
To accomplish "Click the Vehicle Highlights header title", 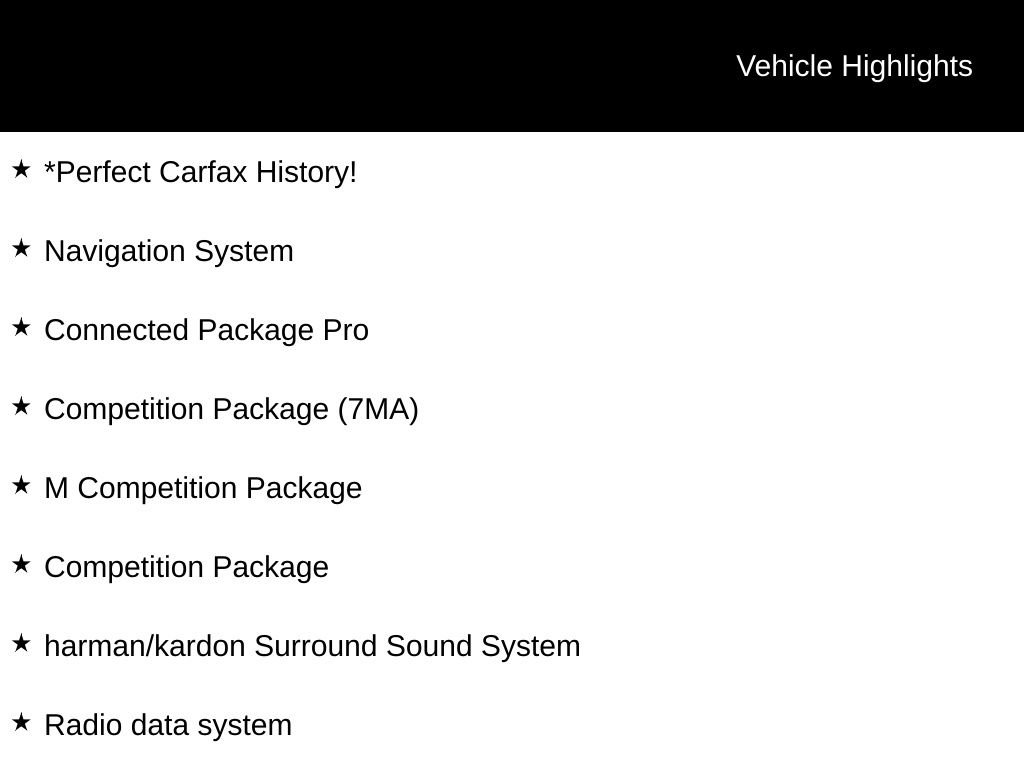I will 854,67.
